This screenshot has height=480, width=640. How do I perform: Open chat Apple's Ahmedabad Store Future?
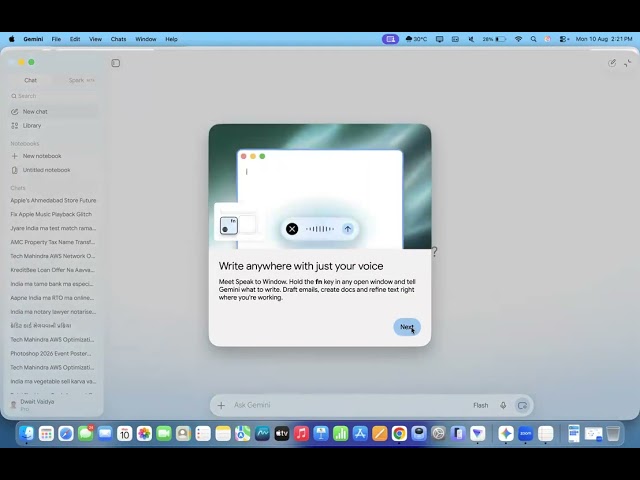[x=53, y=200]
